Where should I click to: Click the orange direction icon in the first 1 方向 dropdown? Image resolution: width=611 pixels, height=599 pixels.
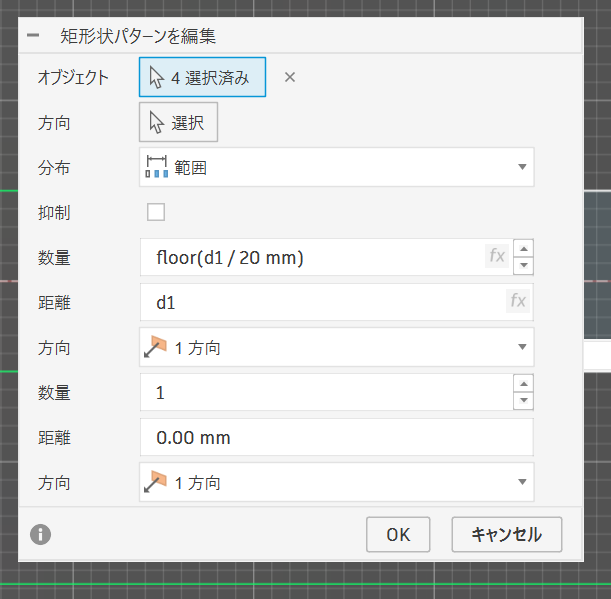pyautogui.click(x=155, y=347)
